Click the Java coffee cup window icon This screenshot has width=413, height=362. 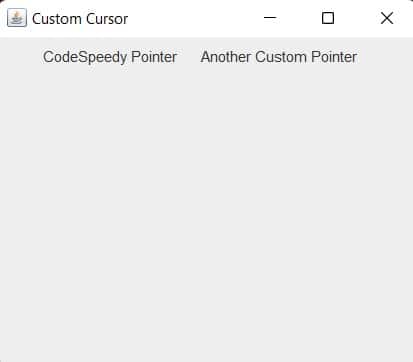click(17, 18)
